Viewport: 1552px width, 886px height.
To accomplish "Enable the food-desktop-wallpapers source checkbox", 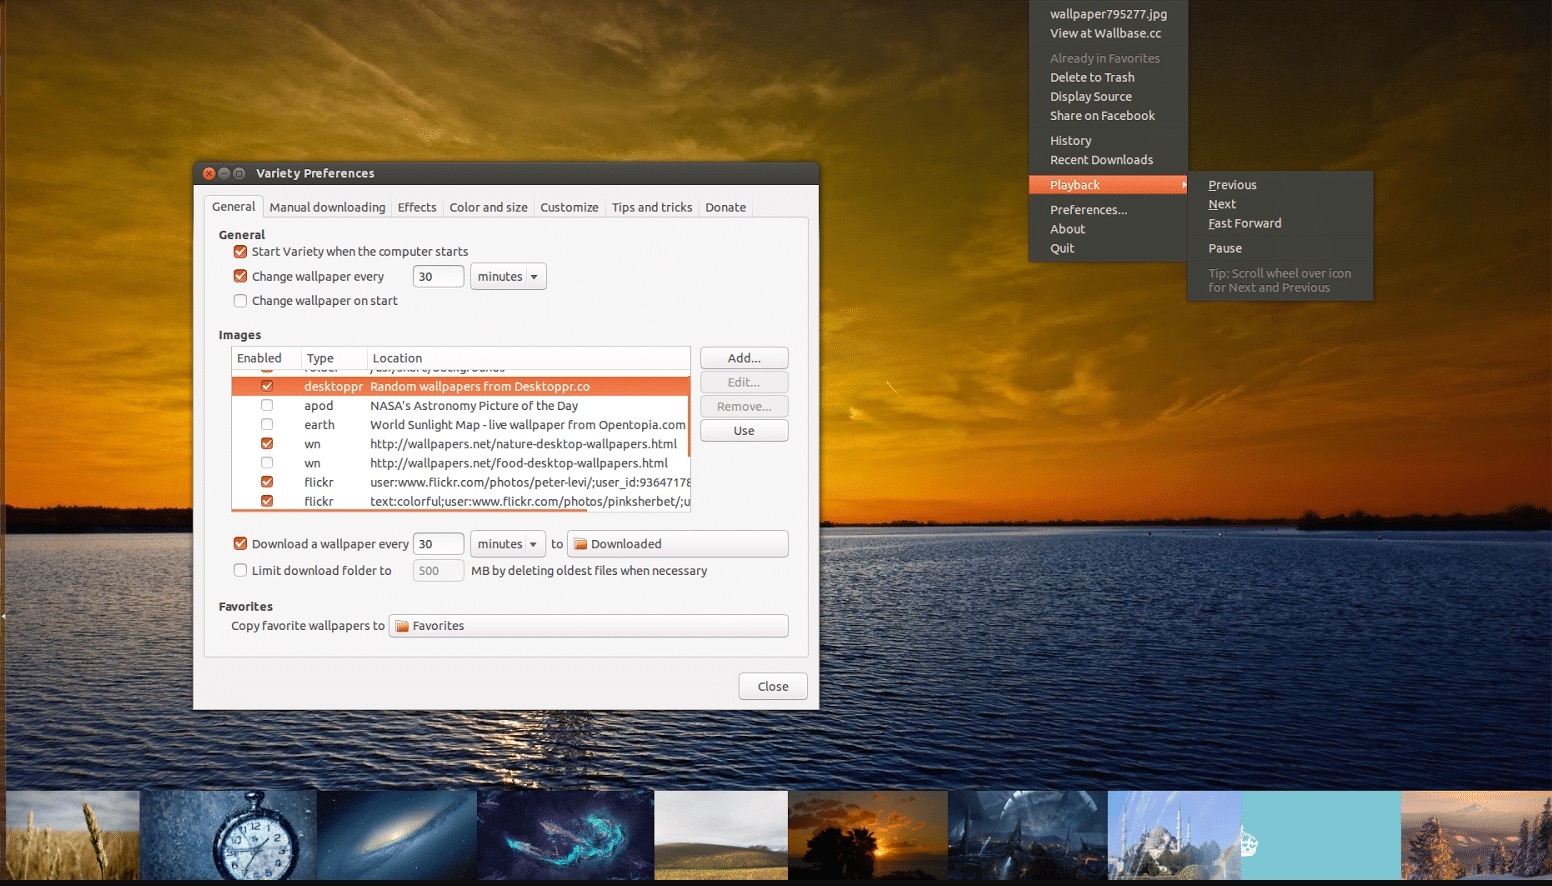I will (267, 462).
